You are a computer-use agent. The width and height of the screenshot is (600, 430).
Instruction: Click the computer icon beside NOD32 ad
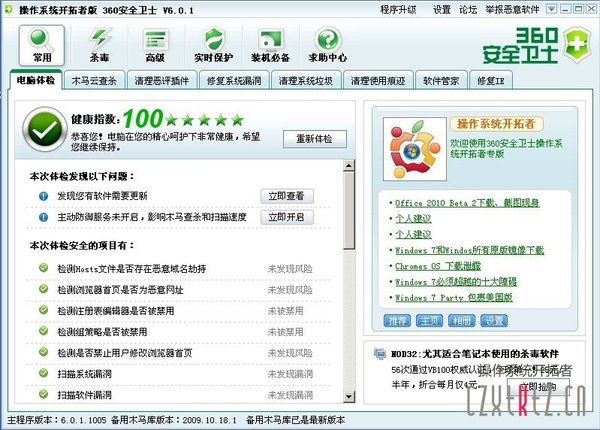(380, 354)
